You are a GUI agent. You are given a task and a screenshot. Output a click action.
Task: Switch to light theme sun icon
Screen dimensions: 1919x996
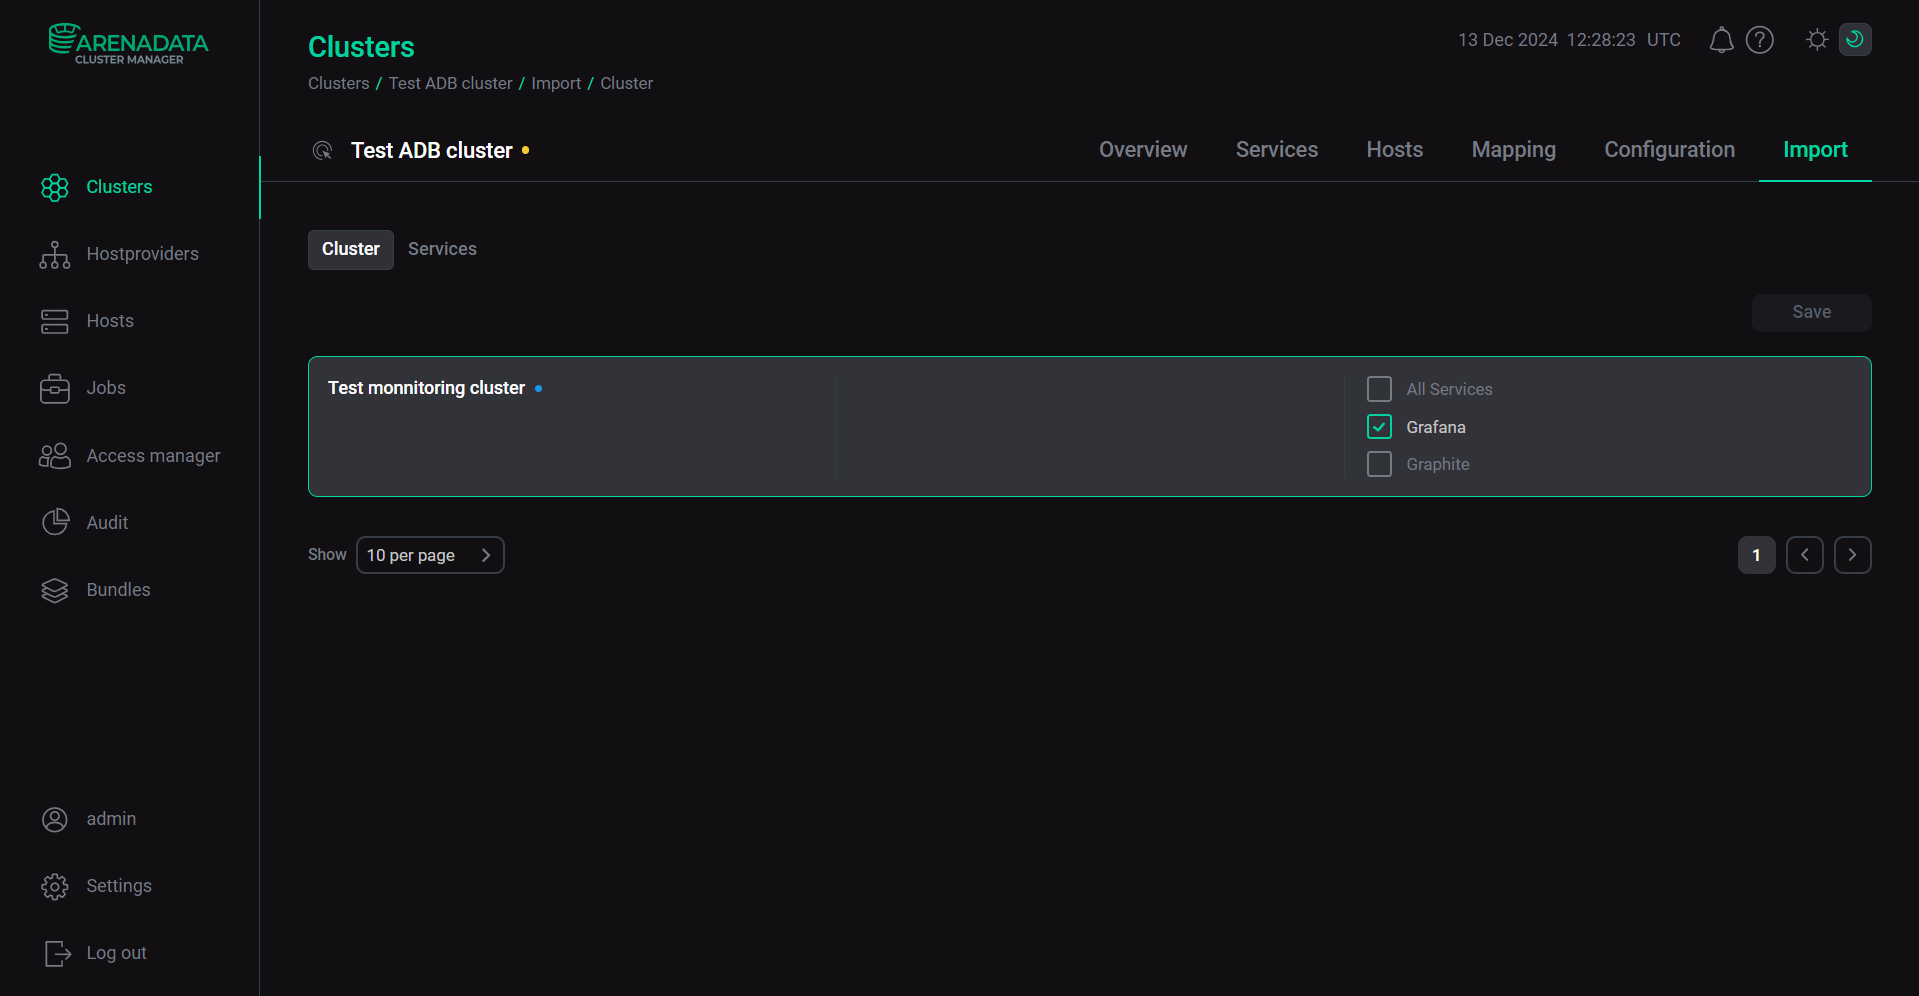(x=1817, y=40)
